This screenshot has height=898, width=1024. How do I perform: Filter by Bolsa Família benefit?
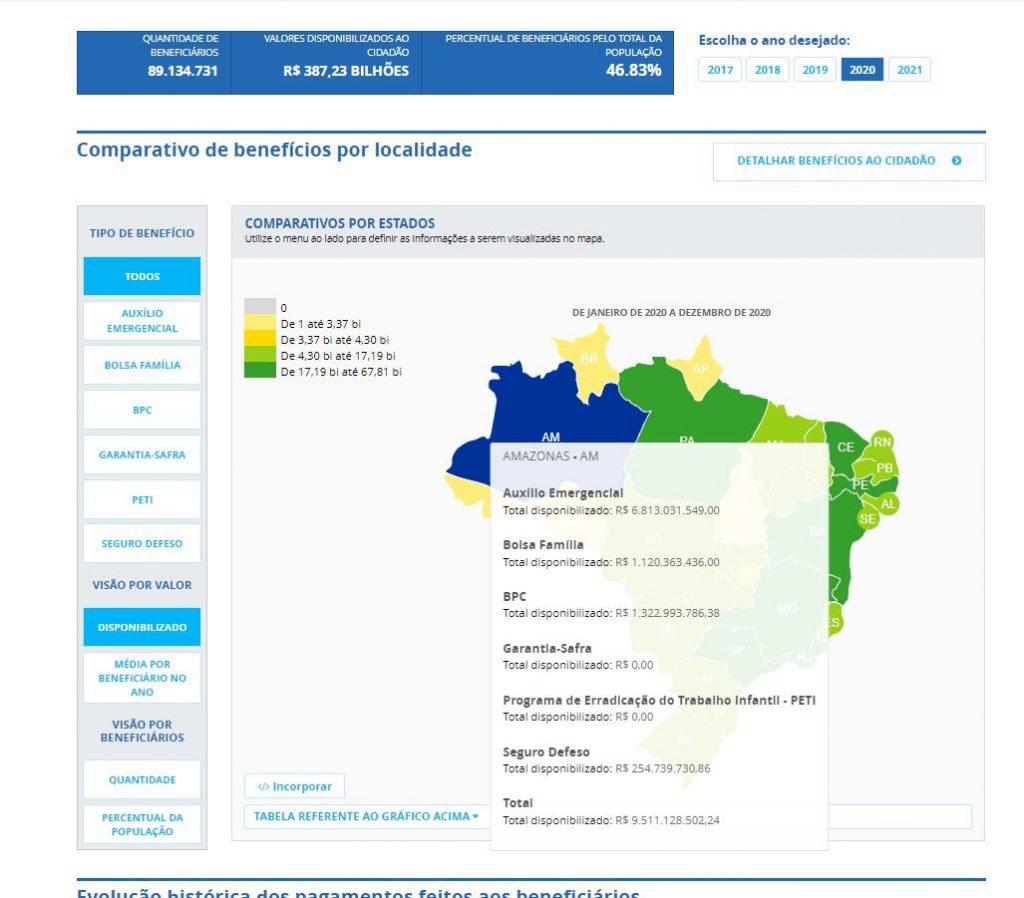142,366
